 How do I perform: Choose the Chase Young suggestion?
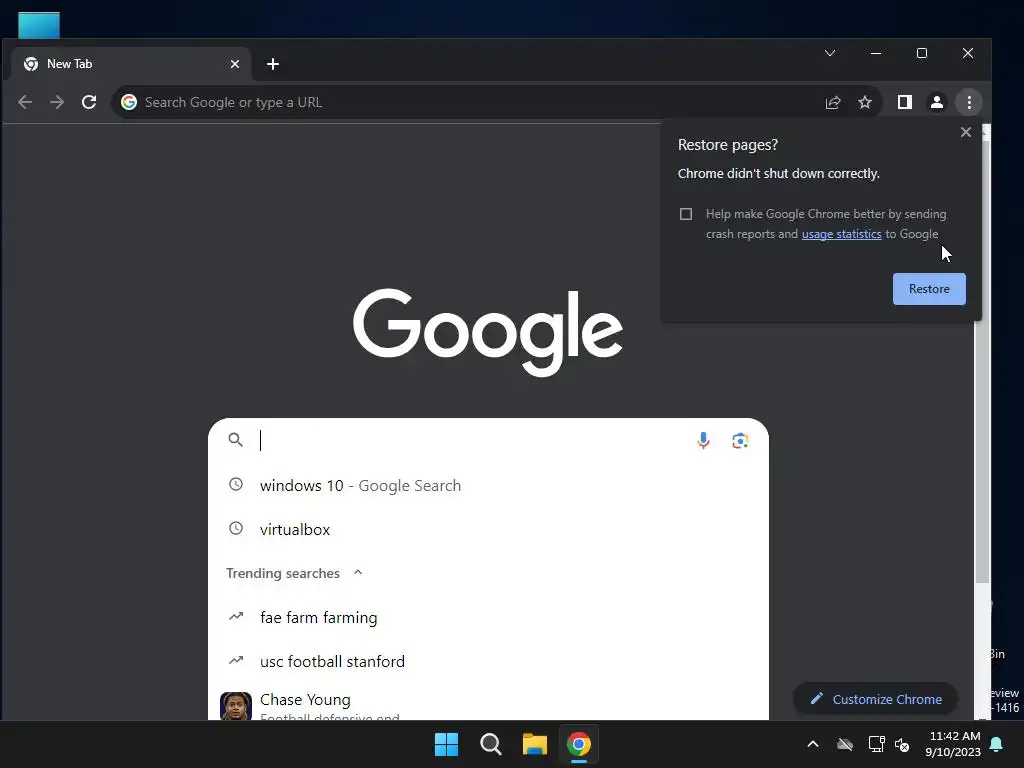pos(488,703)
